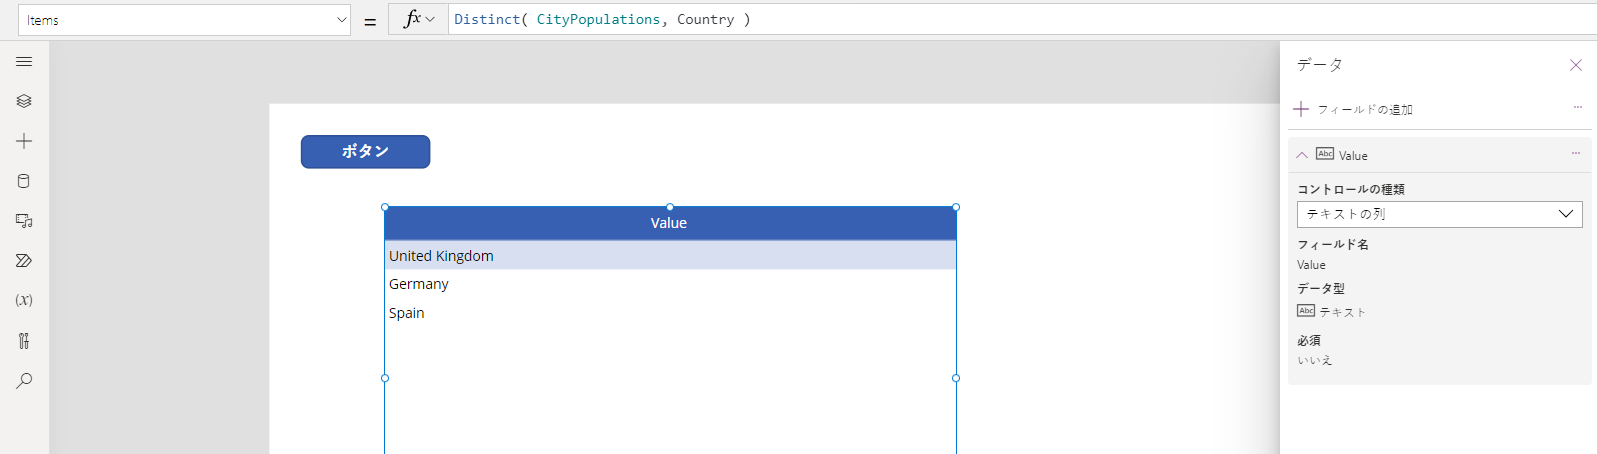Open the Advanced tools icon in sidebar
This screenshot has width=1597, height=454.
click(24, 341)
